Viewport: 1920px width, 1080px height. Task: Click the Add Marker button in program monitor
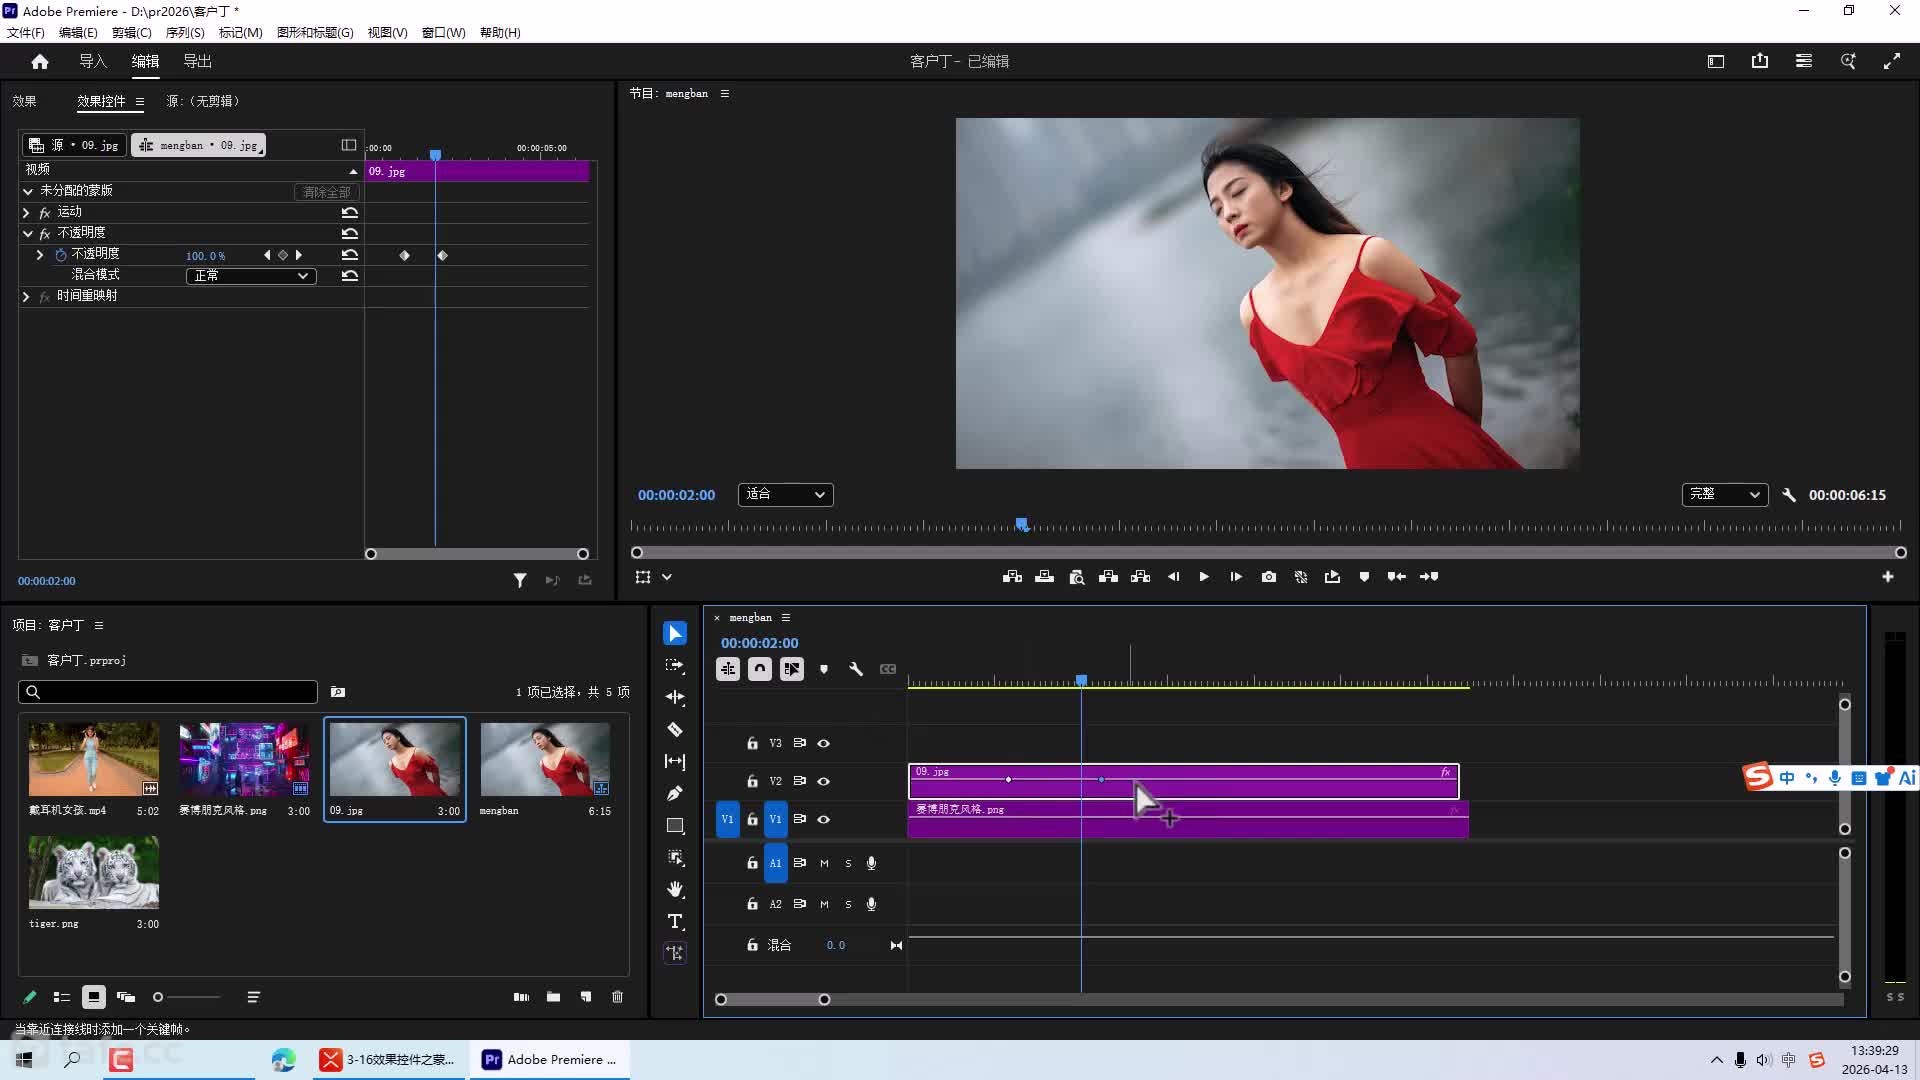point(1364,577)
